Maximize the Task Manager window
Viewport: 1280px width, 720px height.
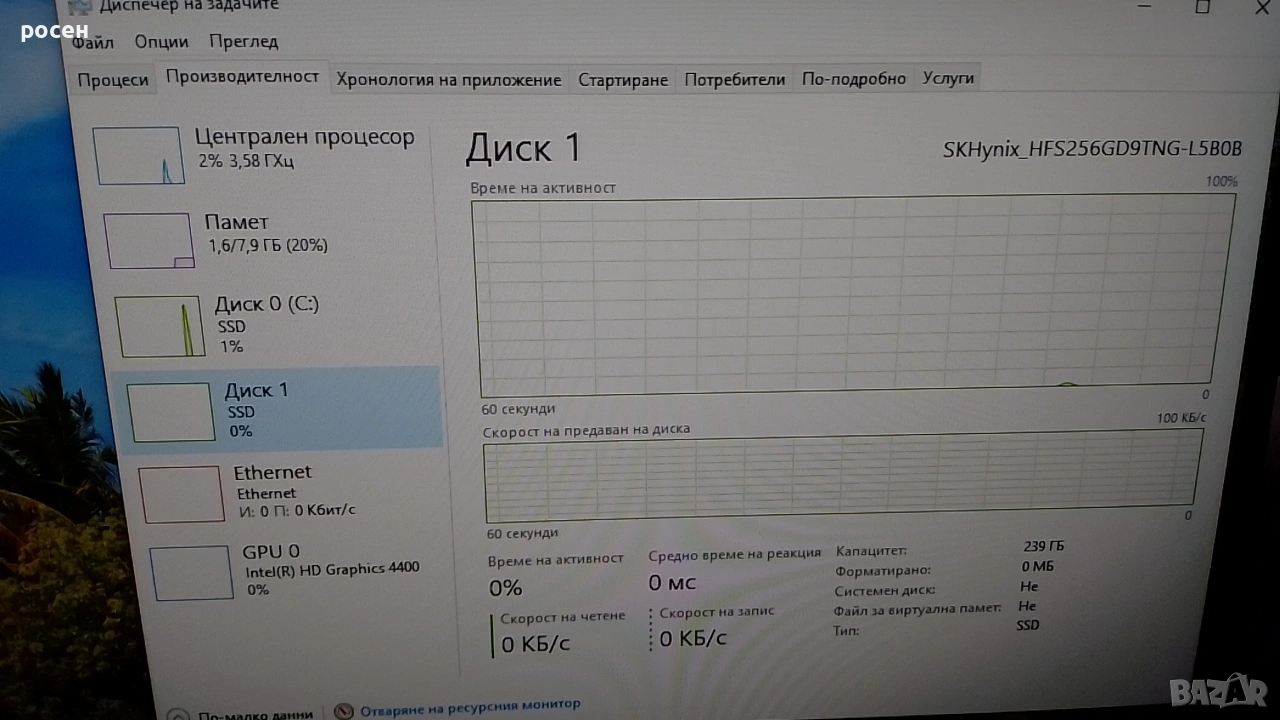pos(1203,8)
